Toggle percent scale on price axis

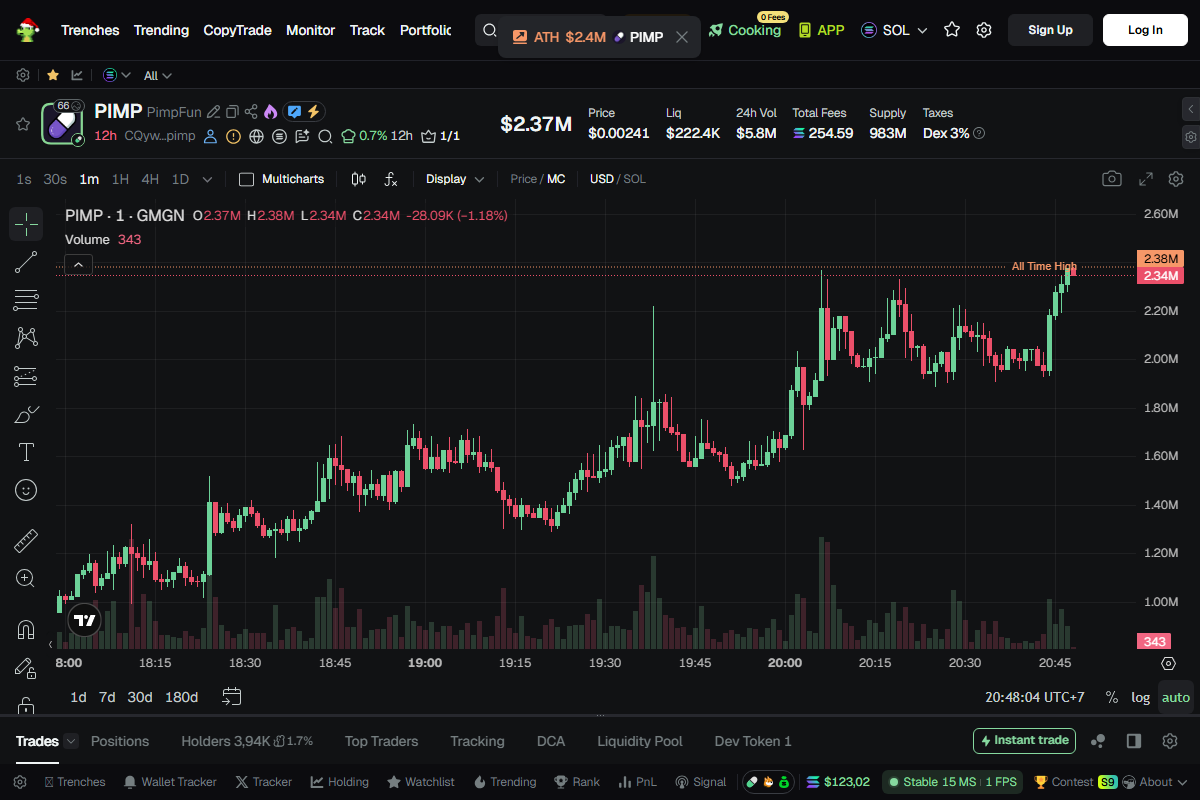tap(1111, 697)
